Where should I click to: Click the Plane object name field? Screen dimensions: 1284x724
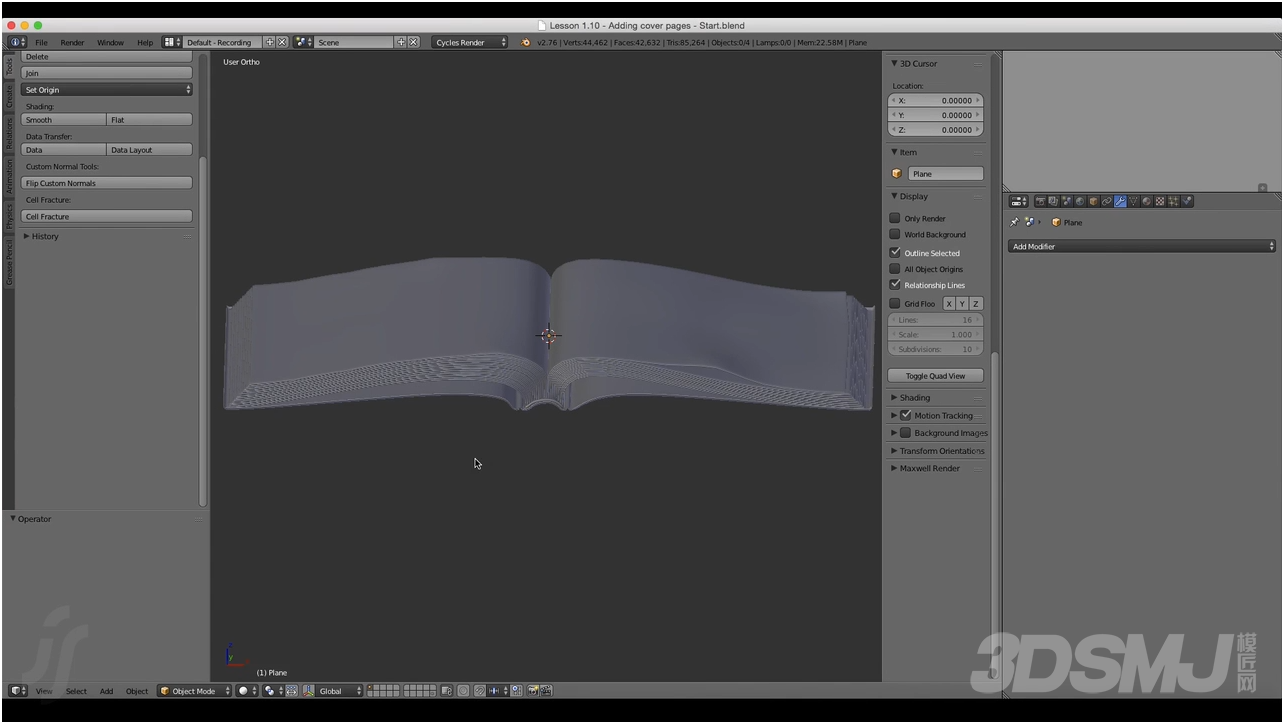[x=945, y=174]
